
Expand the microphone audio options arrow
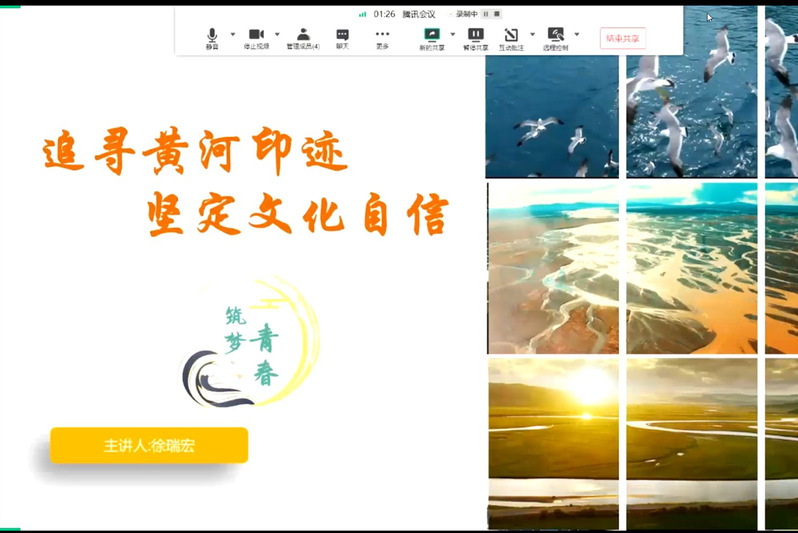click(233, 34)
